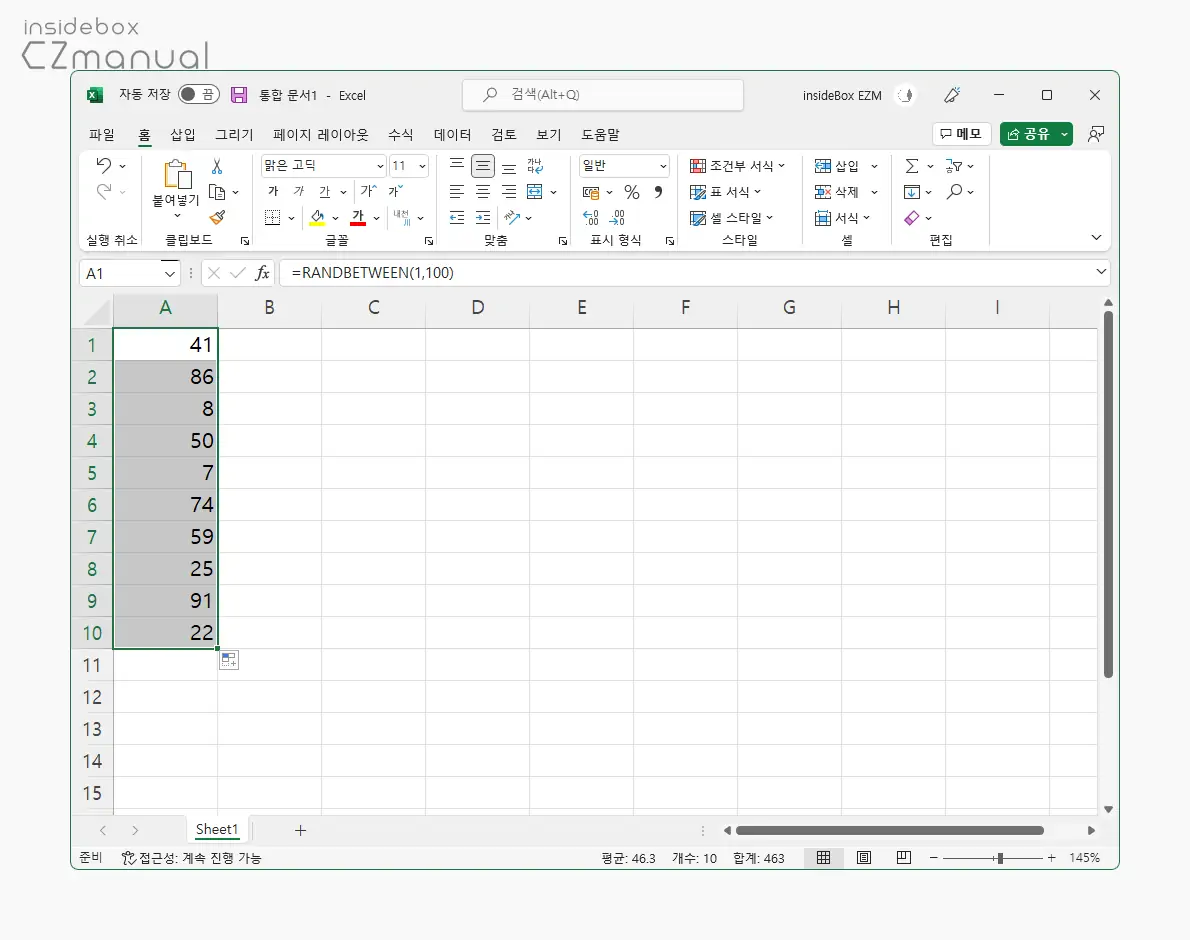Open Cell Styles dropdown 셀 스타일
This screenshot has height=940, width=1190.
(x=732, y=218)
